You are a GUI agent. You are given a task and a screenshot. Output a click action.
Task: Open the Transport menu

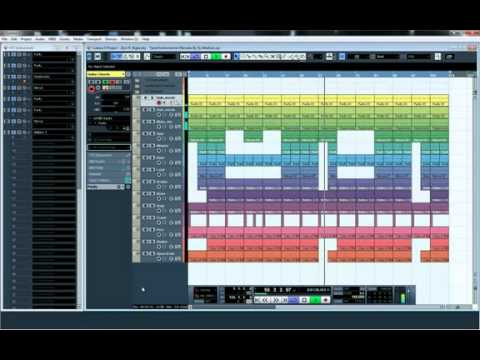coord(94,39)
